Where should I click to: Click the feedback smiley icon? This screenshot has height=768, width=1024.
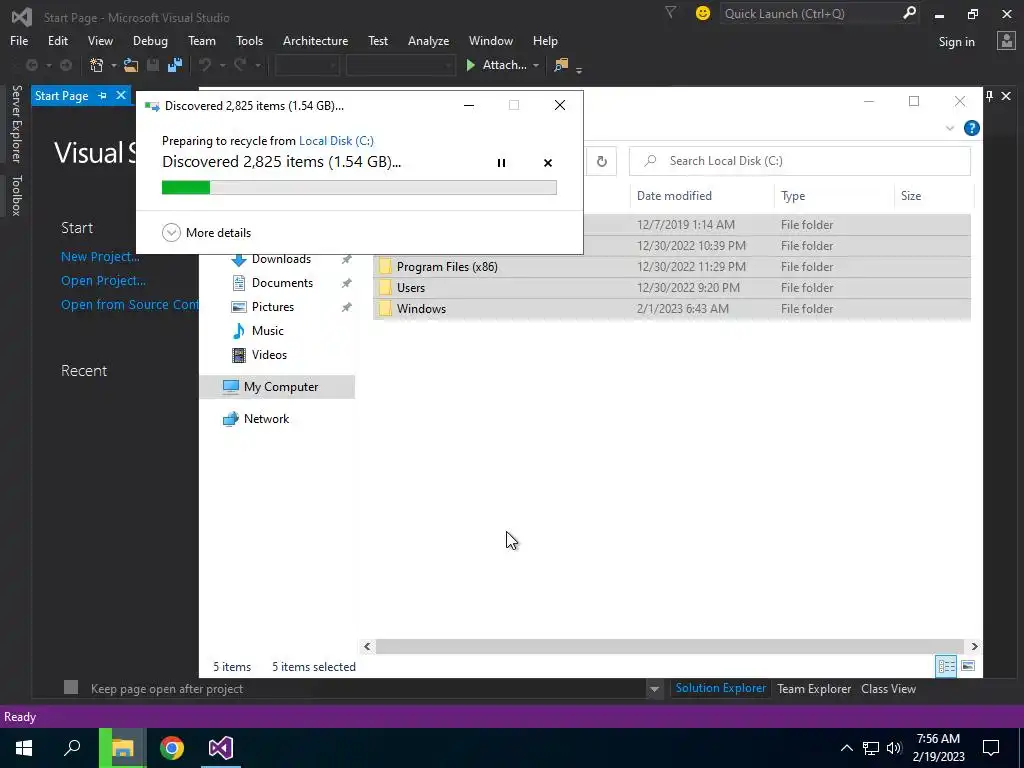pyautogui.click(x=703, y=14)
